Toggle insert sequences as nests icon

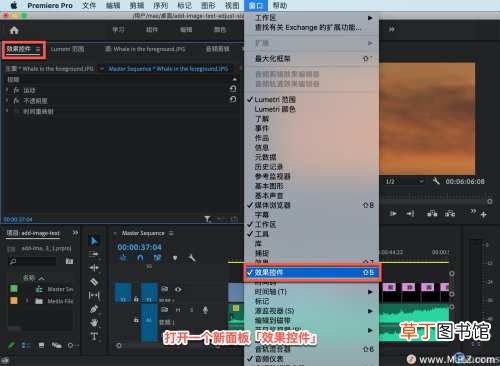click(123, 258)
